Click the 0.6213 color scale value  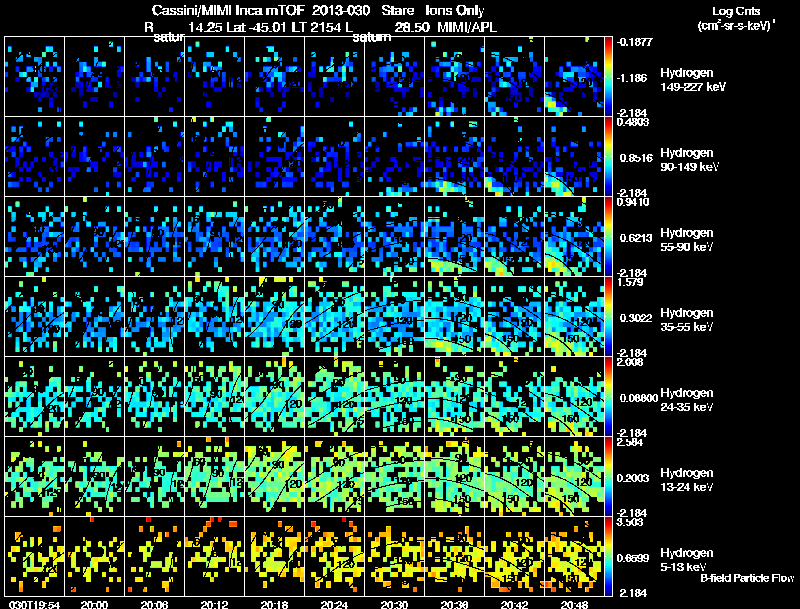pos(636,238)
